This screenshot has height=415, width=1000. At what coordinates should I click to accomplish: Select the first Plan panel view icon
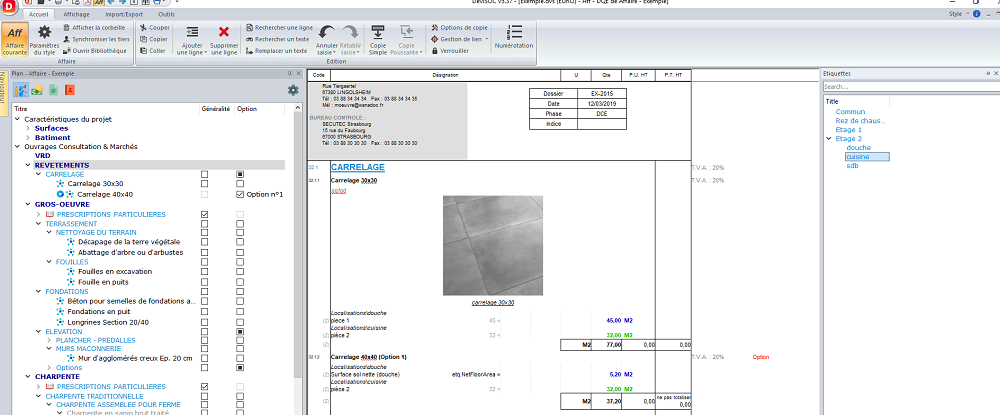[20, 90]
